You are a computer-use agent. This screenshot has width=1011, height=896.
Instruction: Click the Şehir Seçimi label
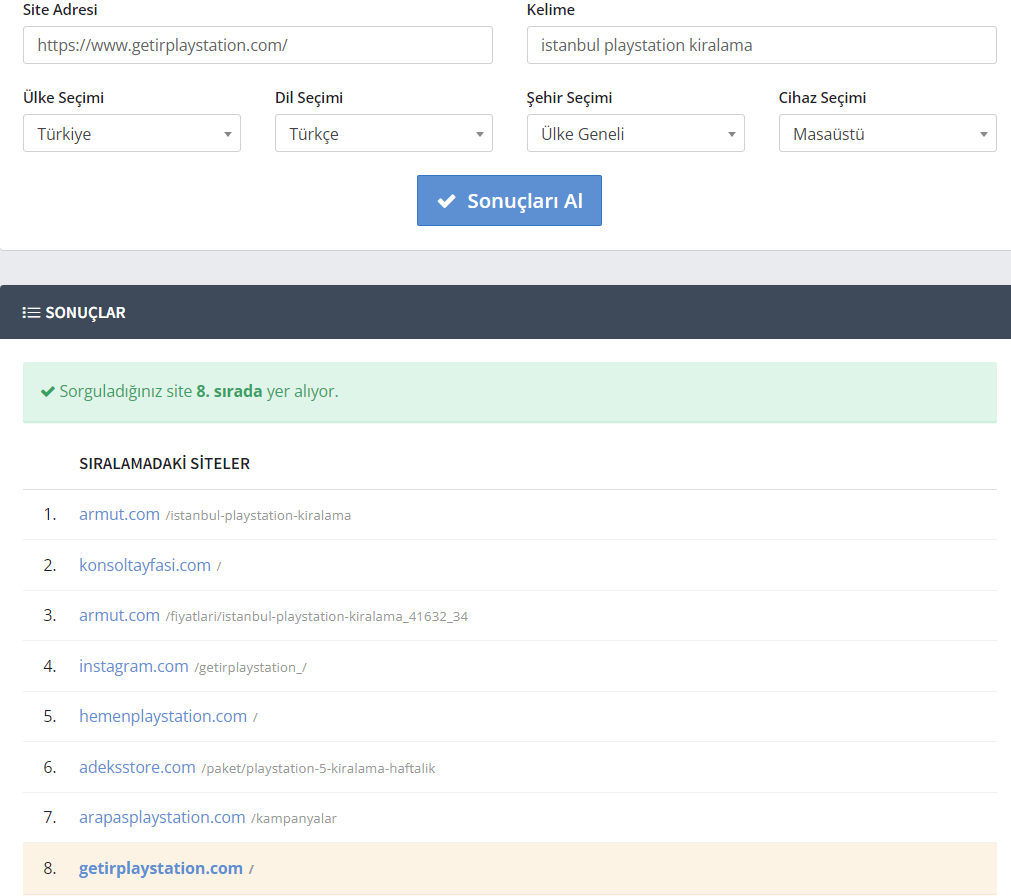[x=569, y=98]
